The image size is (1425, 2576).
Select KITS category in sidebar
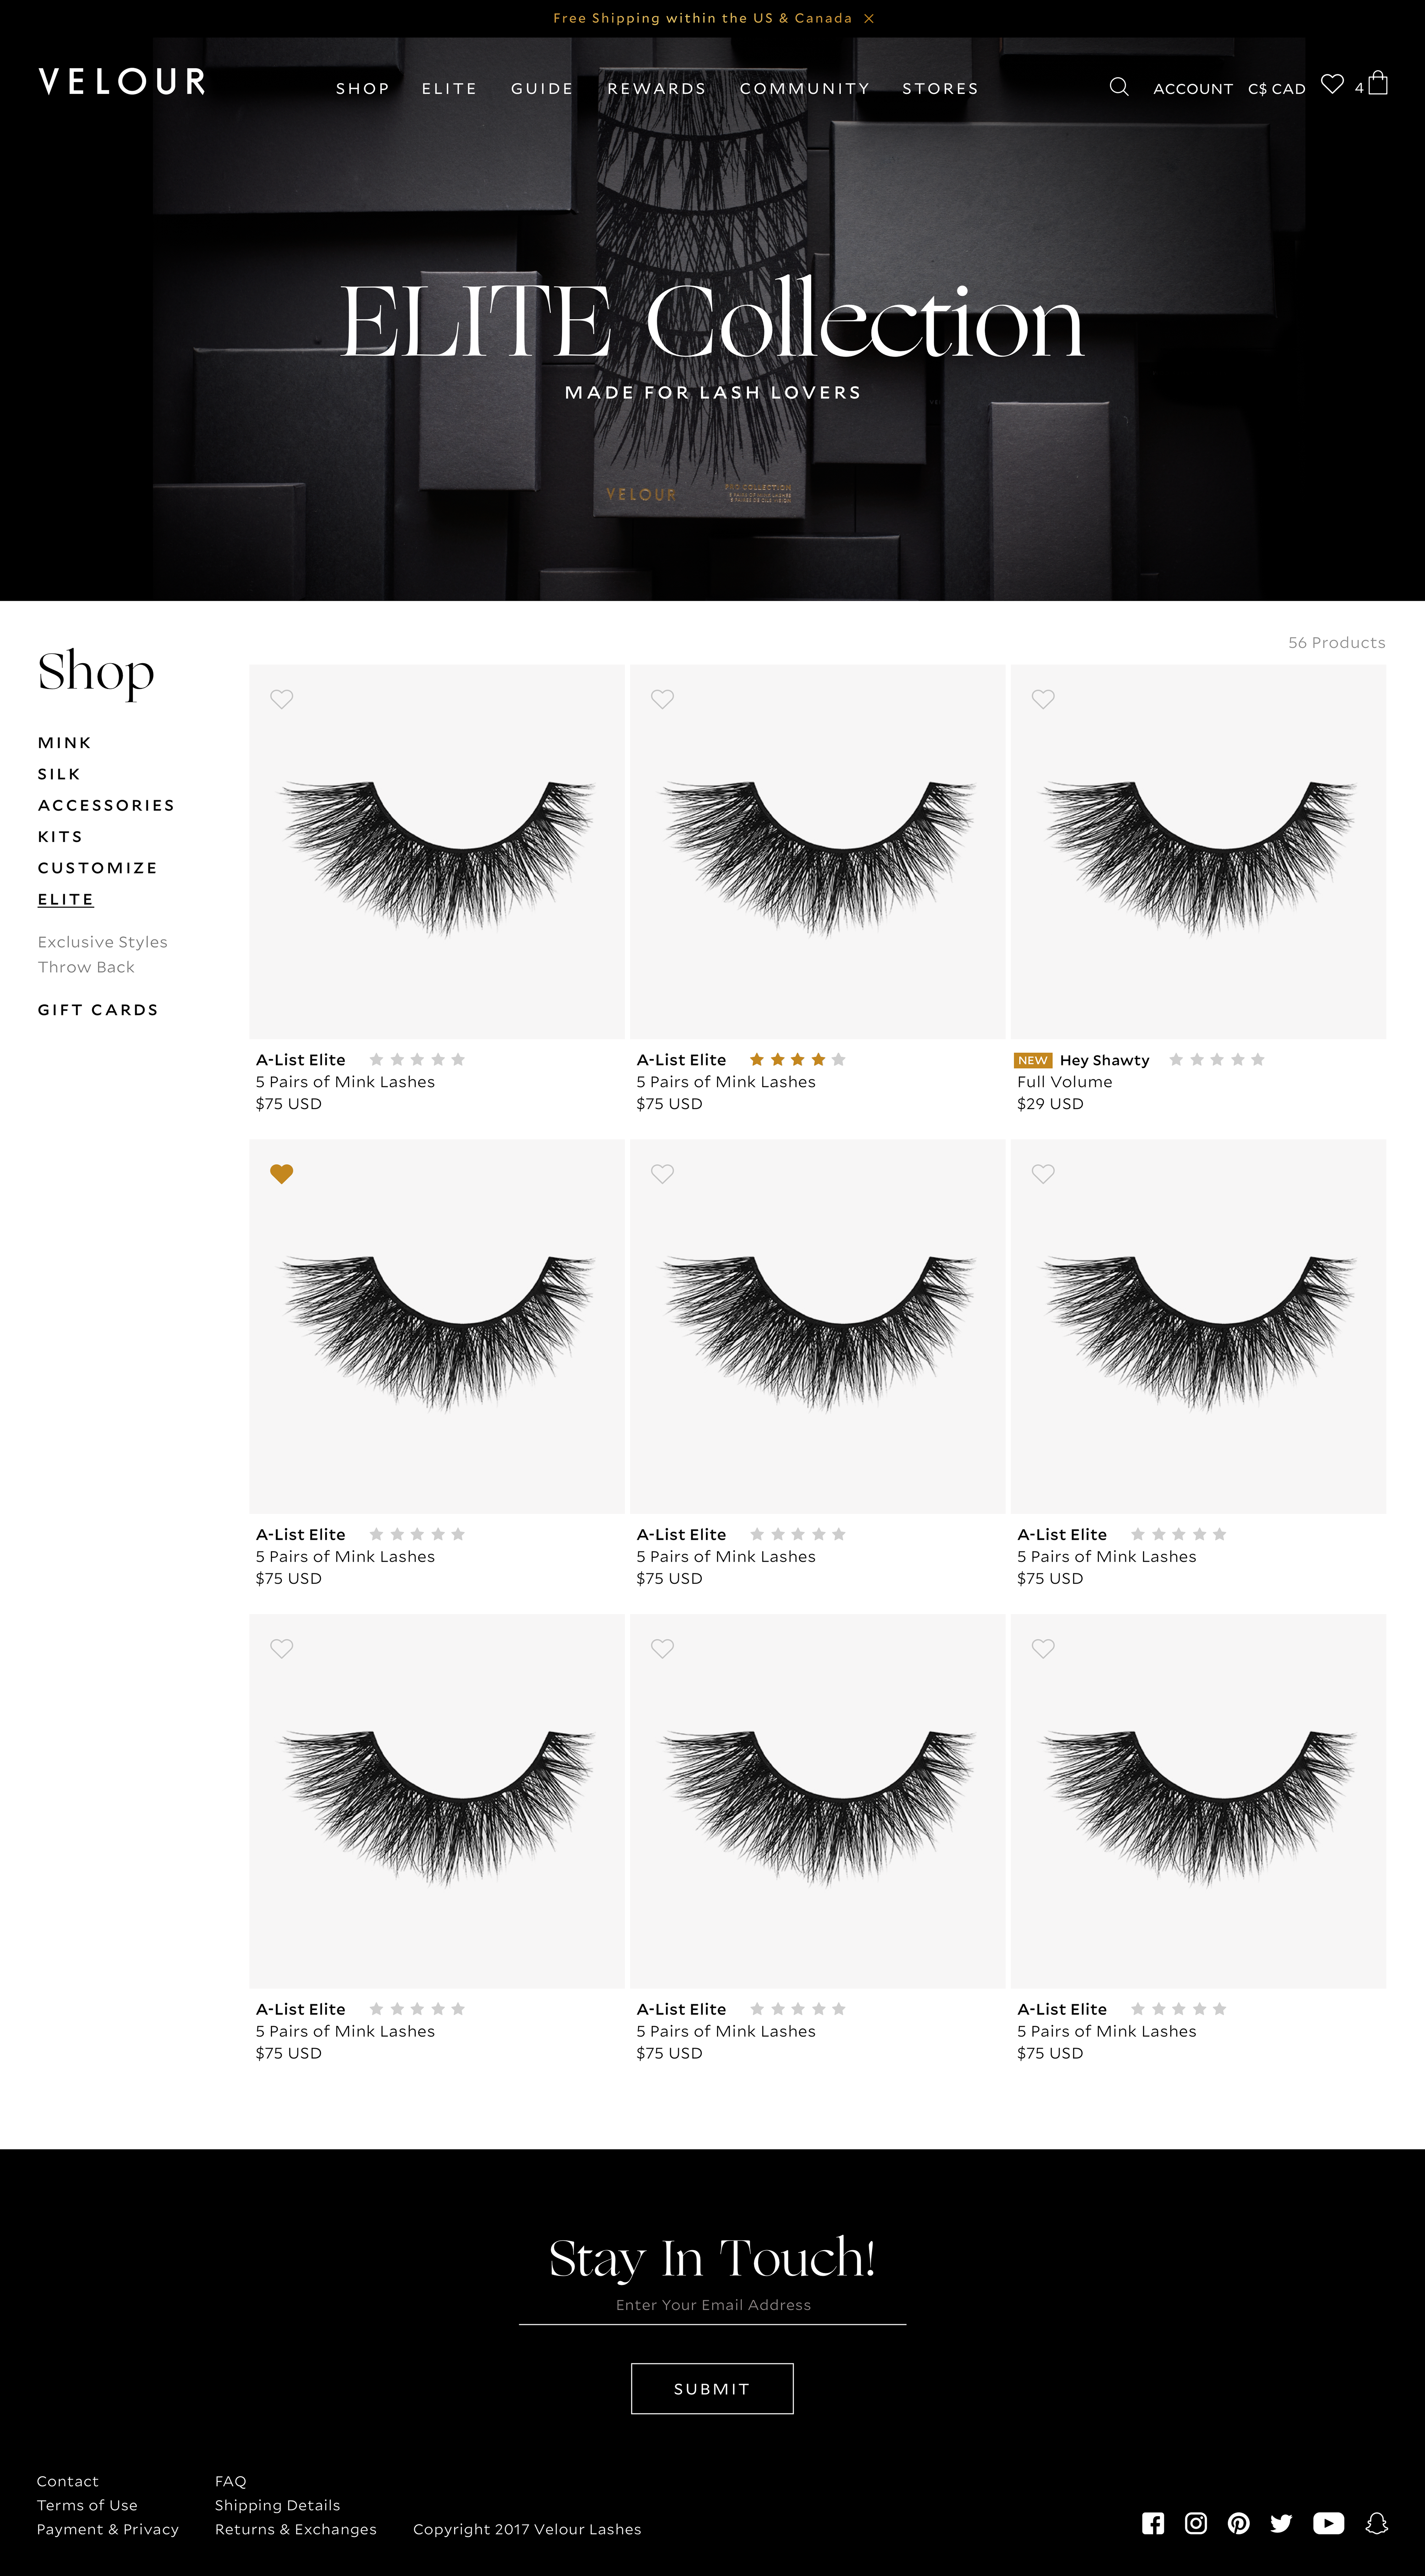point(60,836)
